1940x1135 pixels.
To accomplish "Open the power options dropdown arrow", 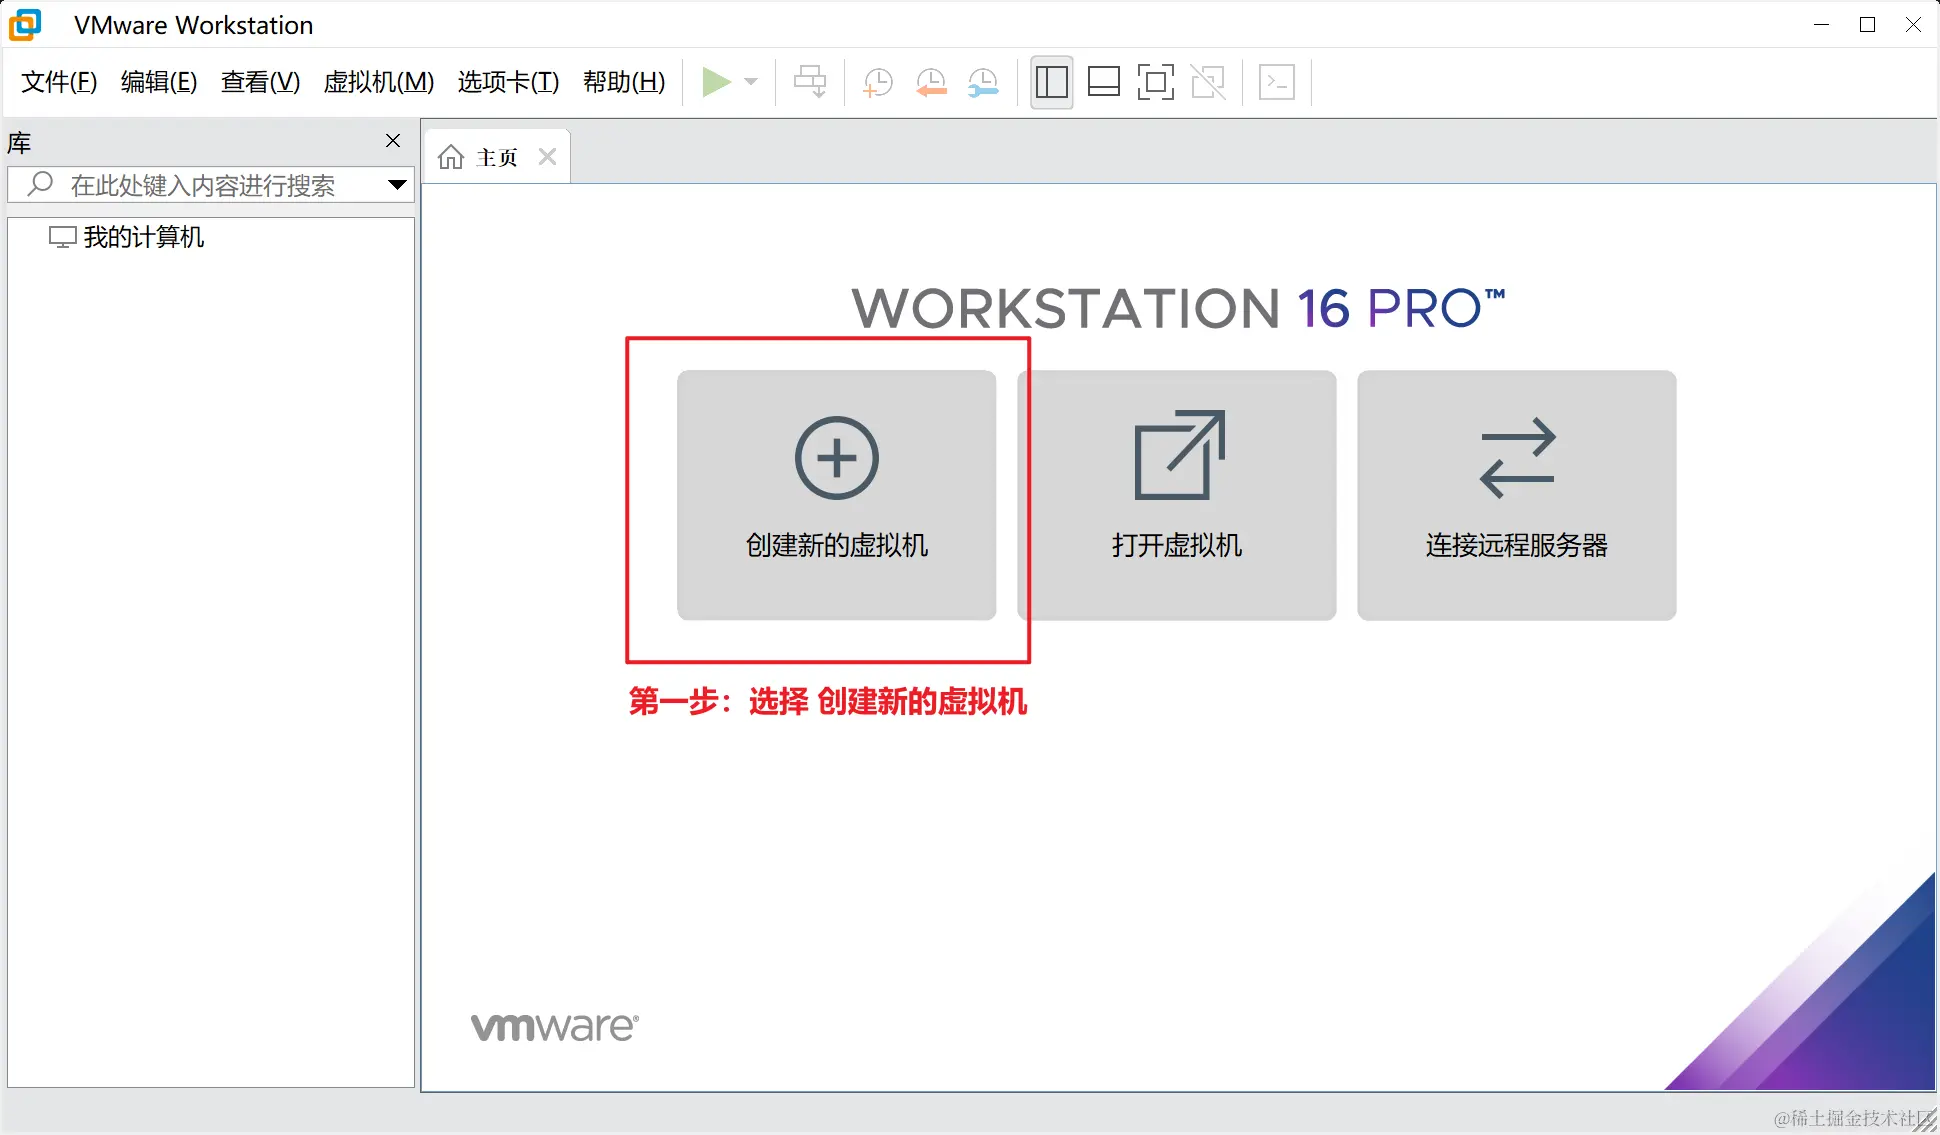I will tap(752, 82).
